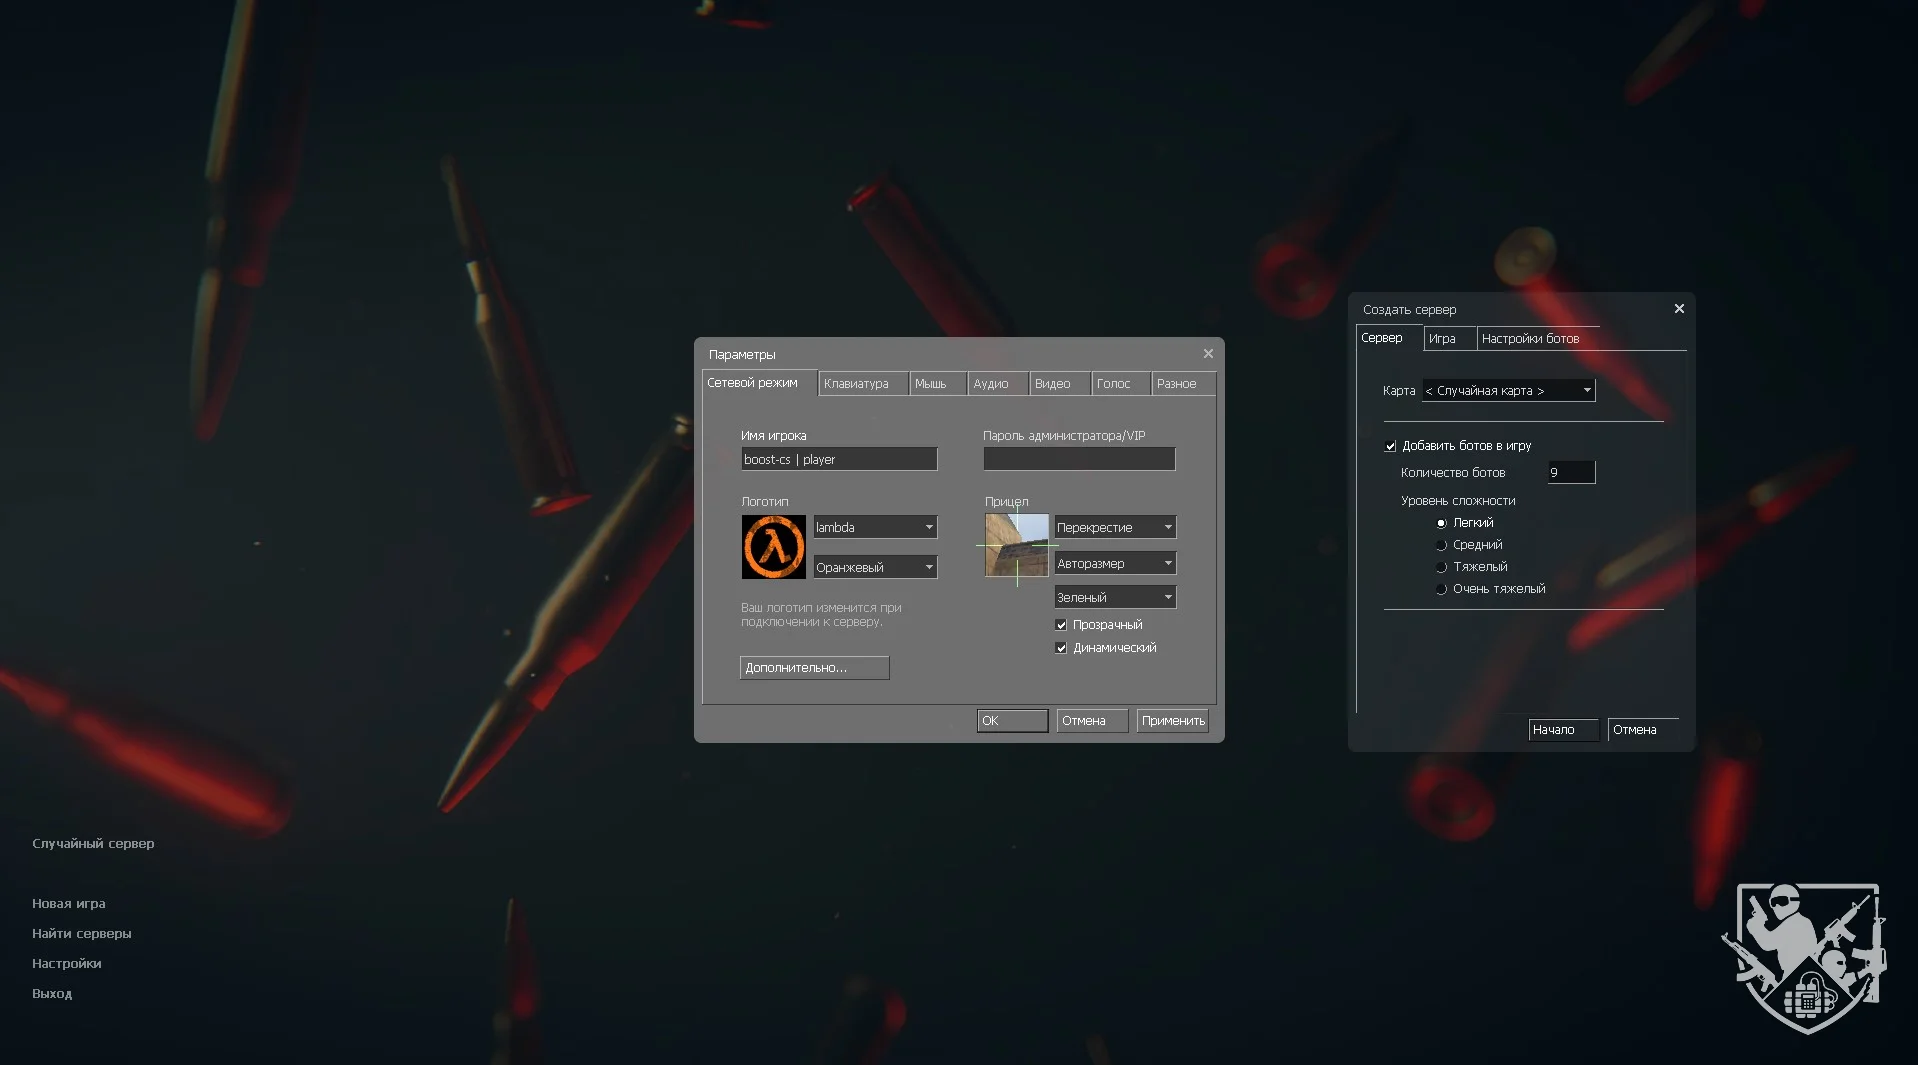This screenshot has height=1065, width=1918.
Task: Choose Очень тяжелый difficulty level
Action: [x=1441, y=589]
